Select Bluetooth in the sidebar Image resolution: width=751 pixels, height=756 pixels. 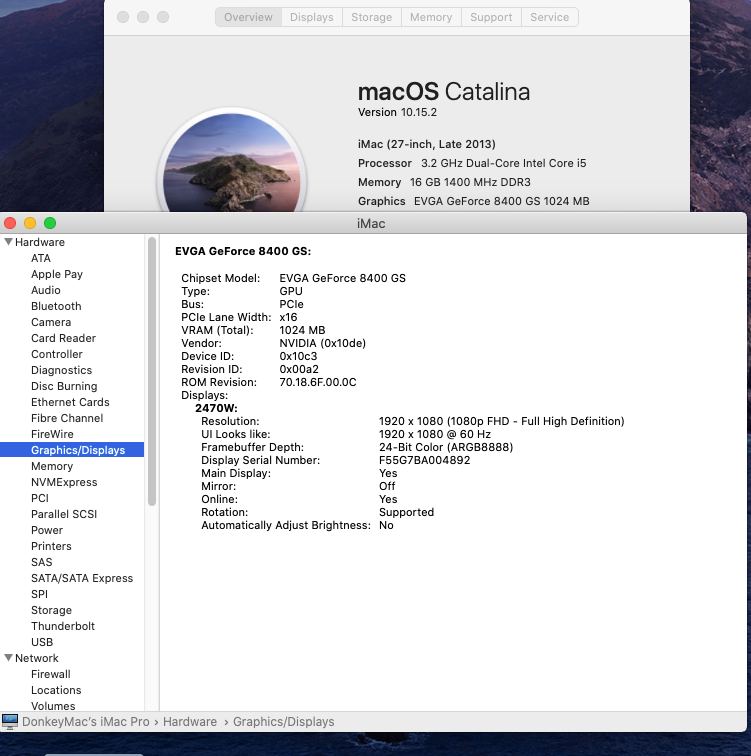pos(56,306)
